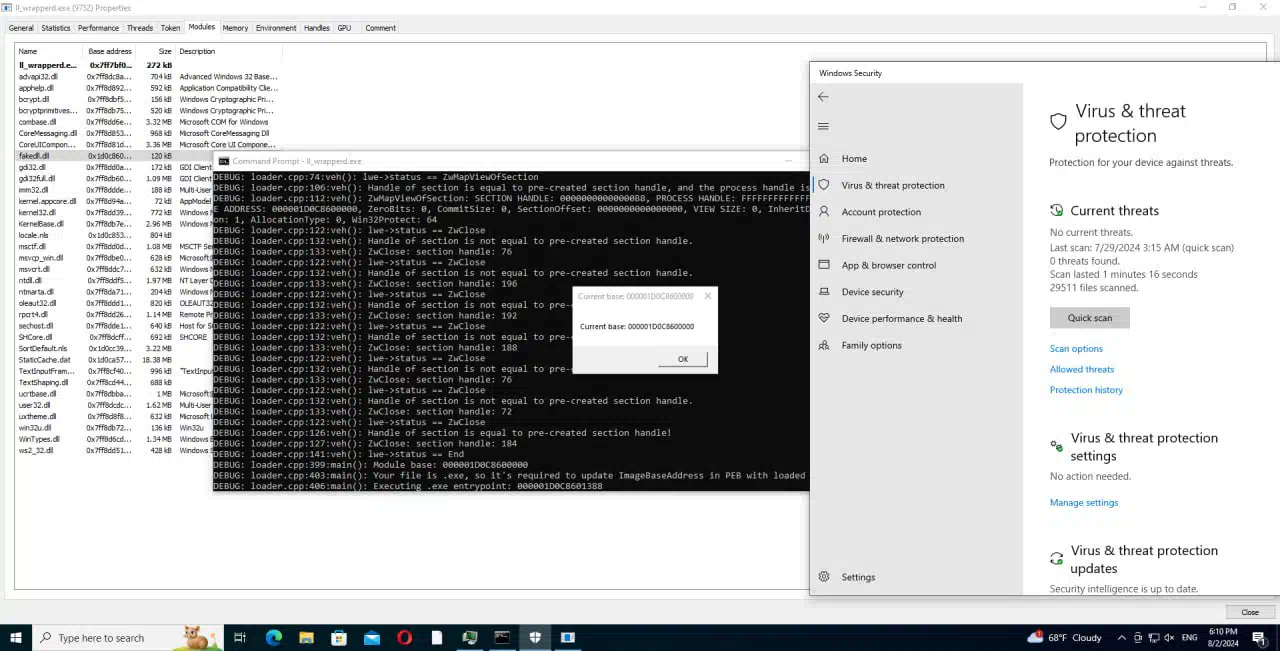Switch to the Performance tab

98,28
